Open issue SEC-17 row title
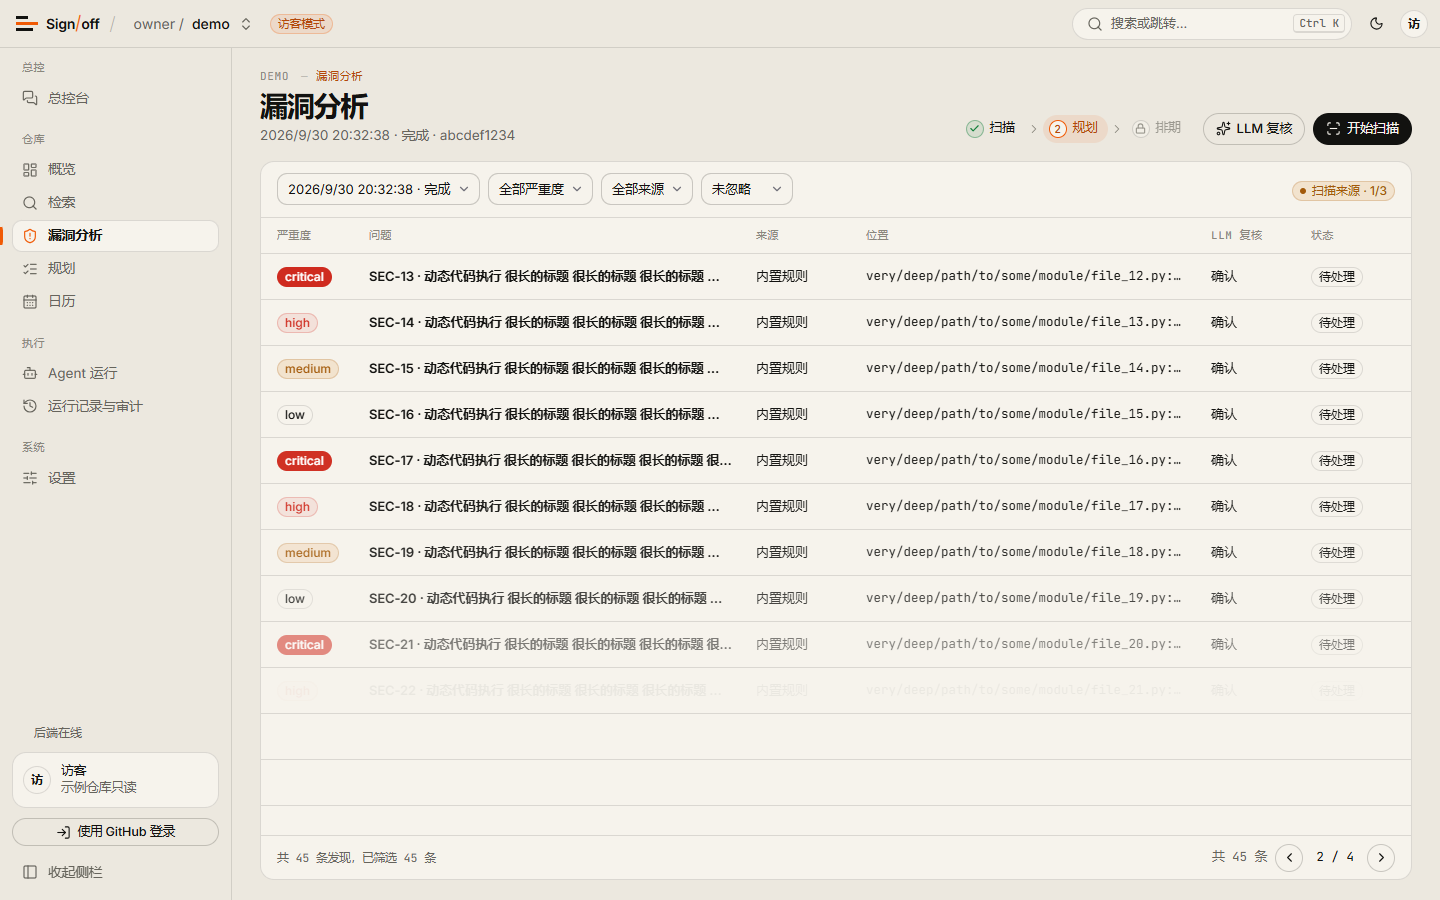 coord(550,460)
